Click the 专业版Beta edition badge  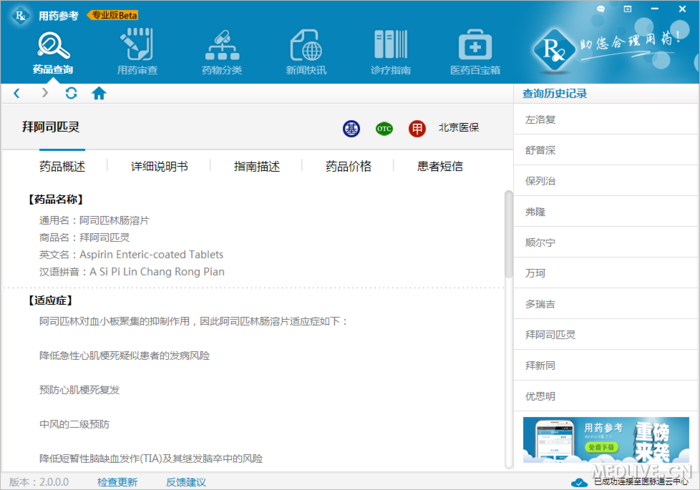(113, 15)
